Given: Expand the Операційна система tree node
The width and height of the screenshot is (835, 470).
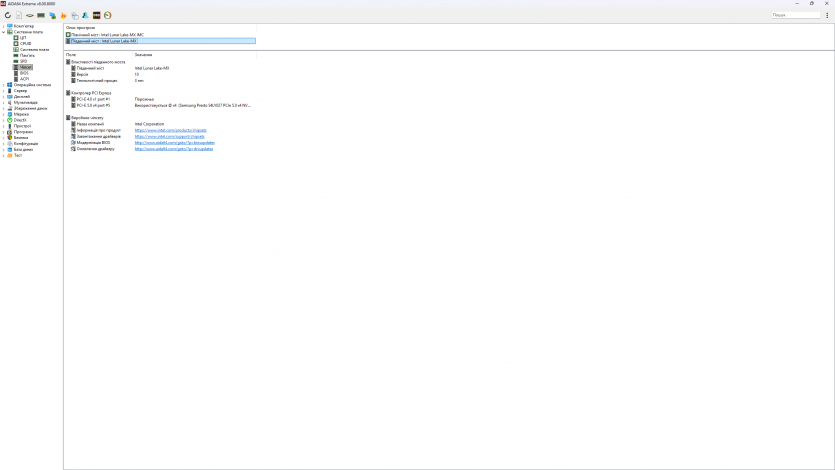Looking at the screenshot, I should [4, 85].
